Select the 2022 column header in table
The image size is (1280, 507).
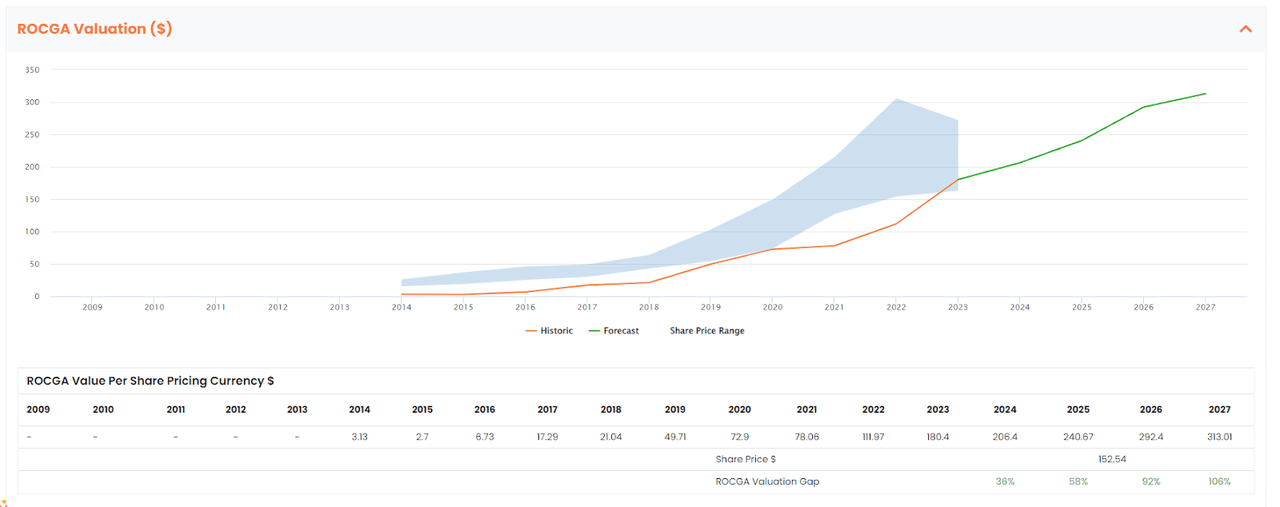tap(873, 410)
